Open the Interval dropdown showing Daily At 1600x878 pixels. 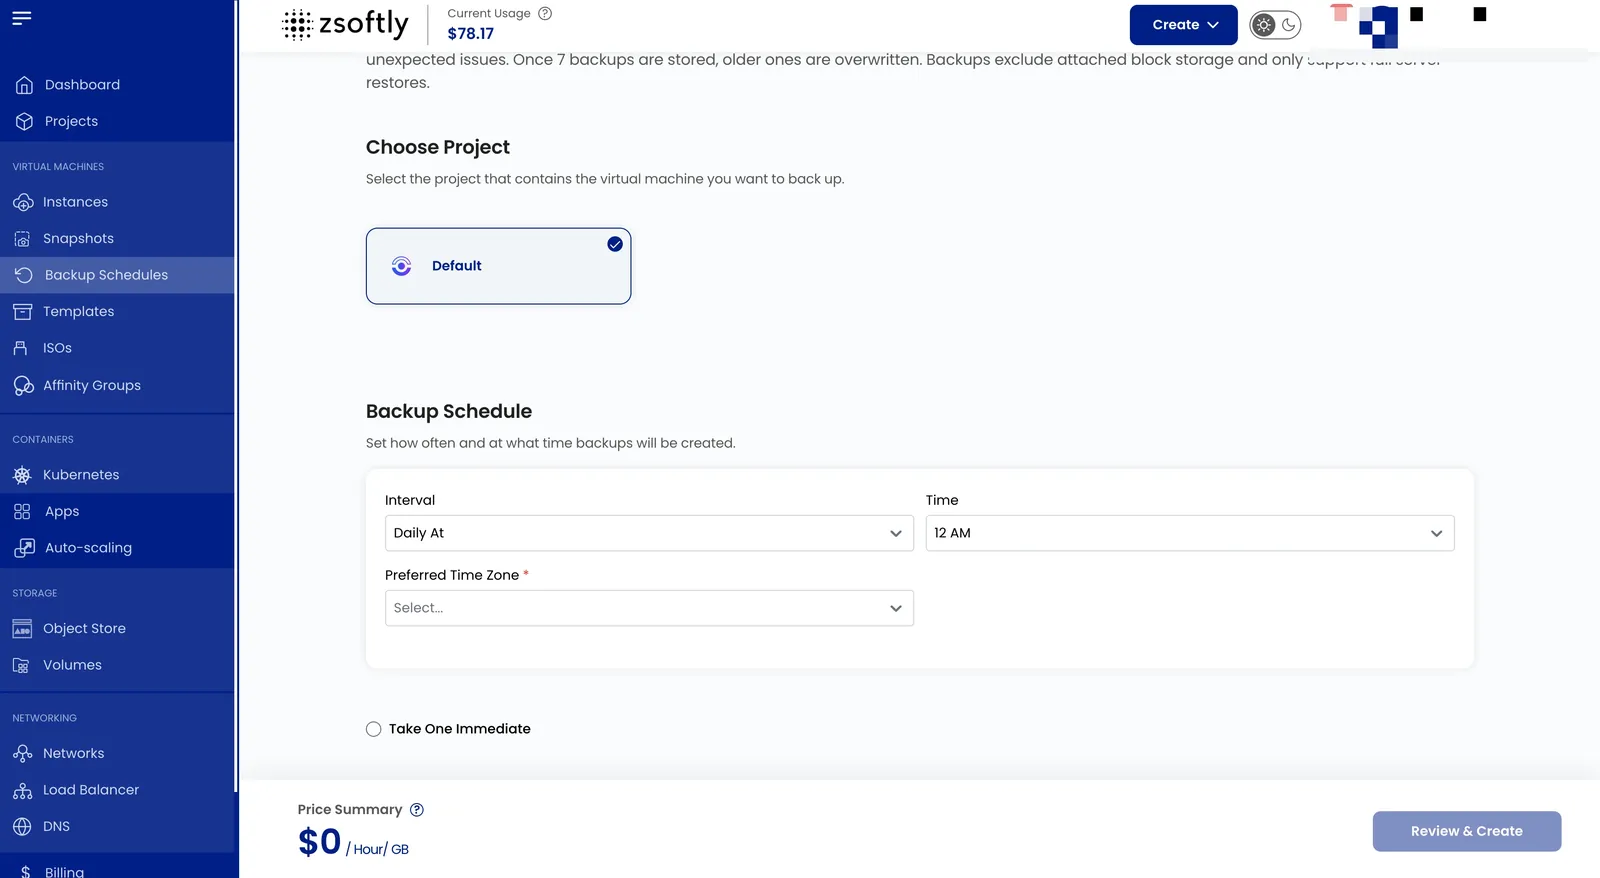[649, 533]
